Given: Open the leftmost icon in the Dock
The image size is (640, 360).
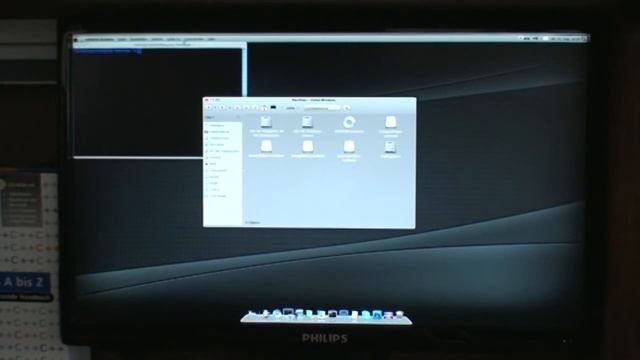Looking at the screenshot, I should [x=252, y=314].
